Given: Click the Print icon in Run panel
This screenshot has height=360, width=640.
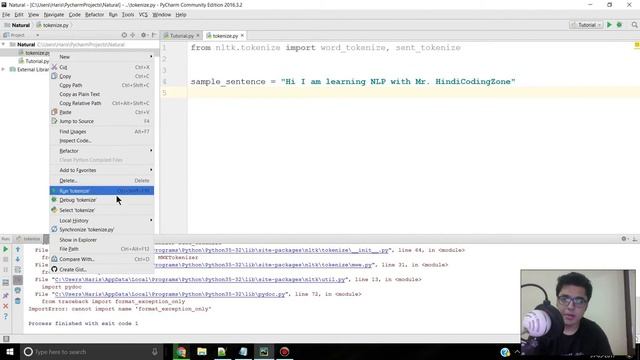Looking at the screenshot, I should [18, 290].
